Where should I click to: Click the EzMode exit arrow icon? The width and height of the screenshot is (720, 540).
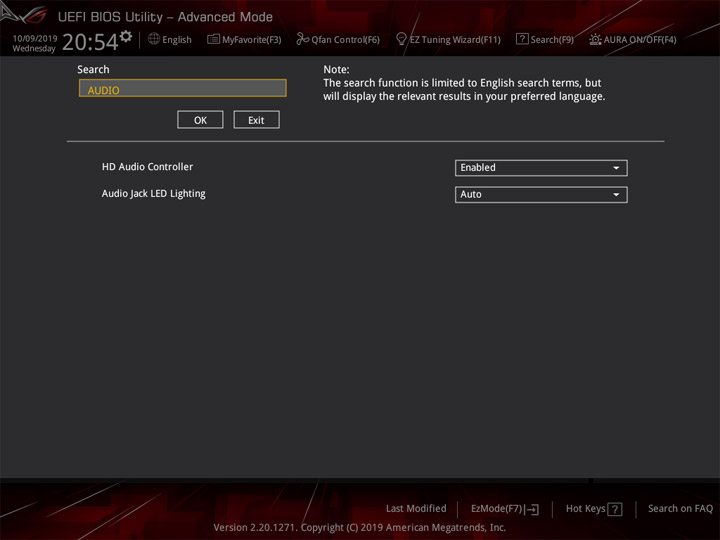coord(533,509)
